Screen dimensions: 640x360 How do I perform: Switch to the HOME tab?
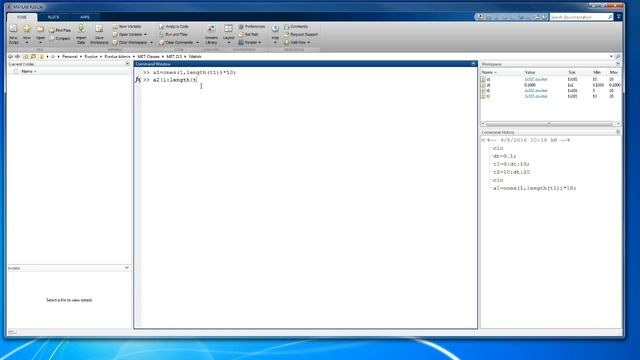coord(22,17)
